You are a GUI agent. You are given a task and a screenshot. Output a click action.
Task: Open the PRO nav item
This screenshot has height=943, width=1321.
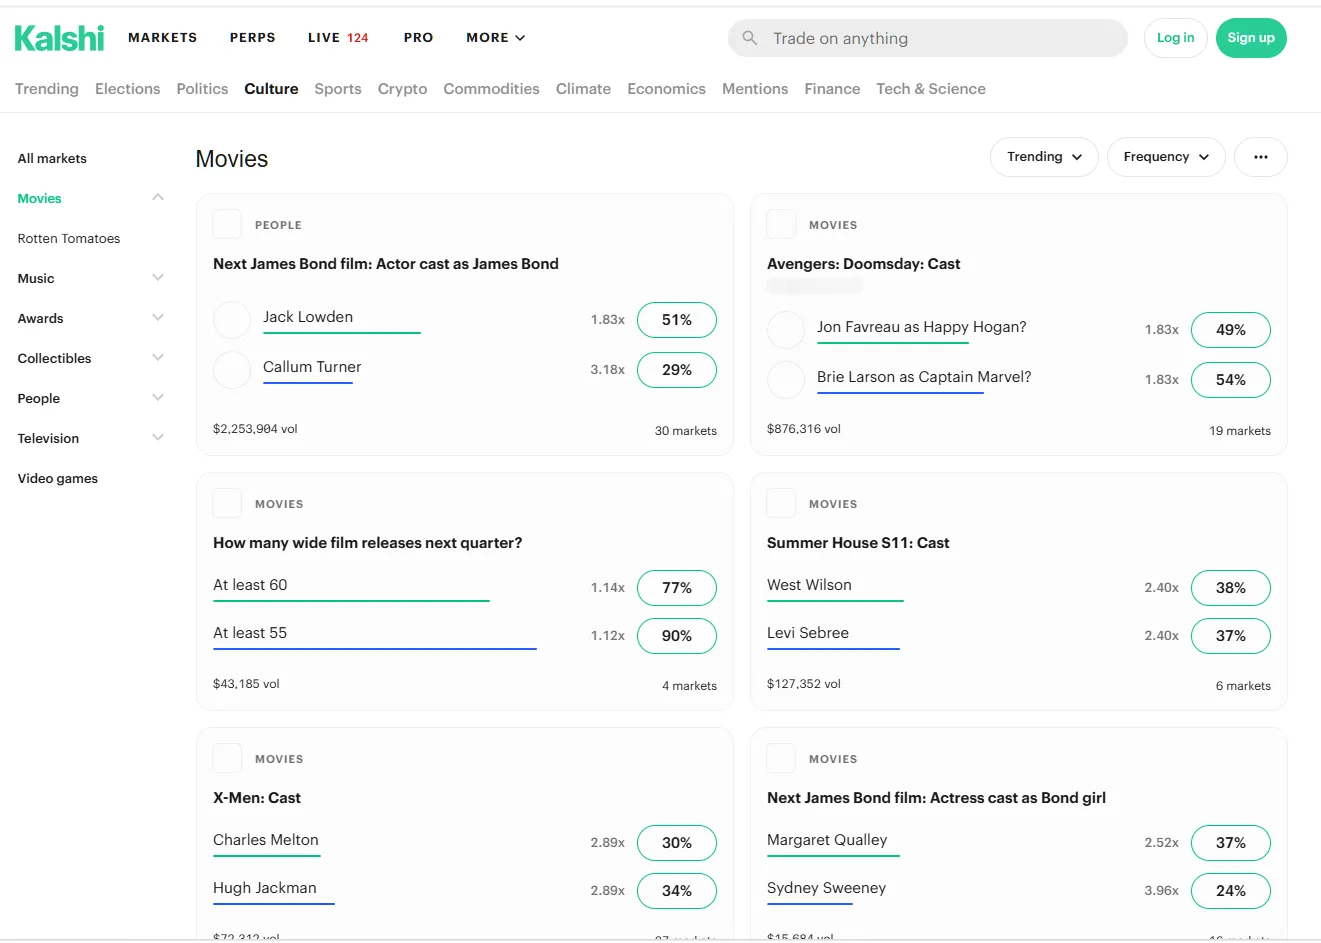[419, 38]
